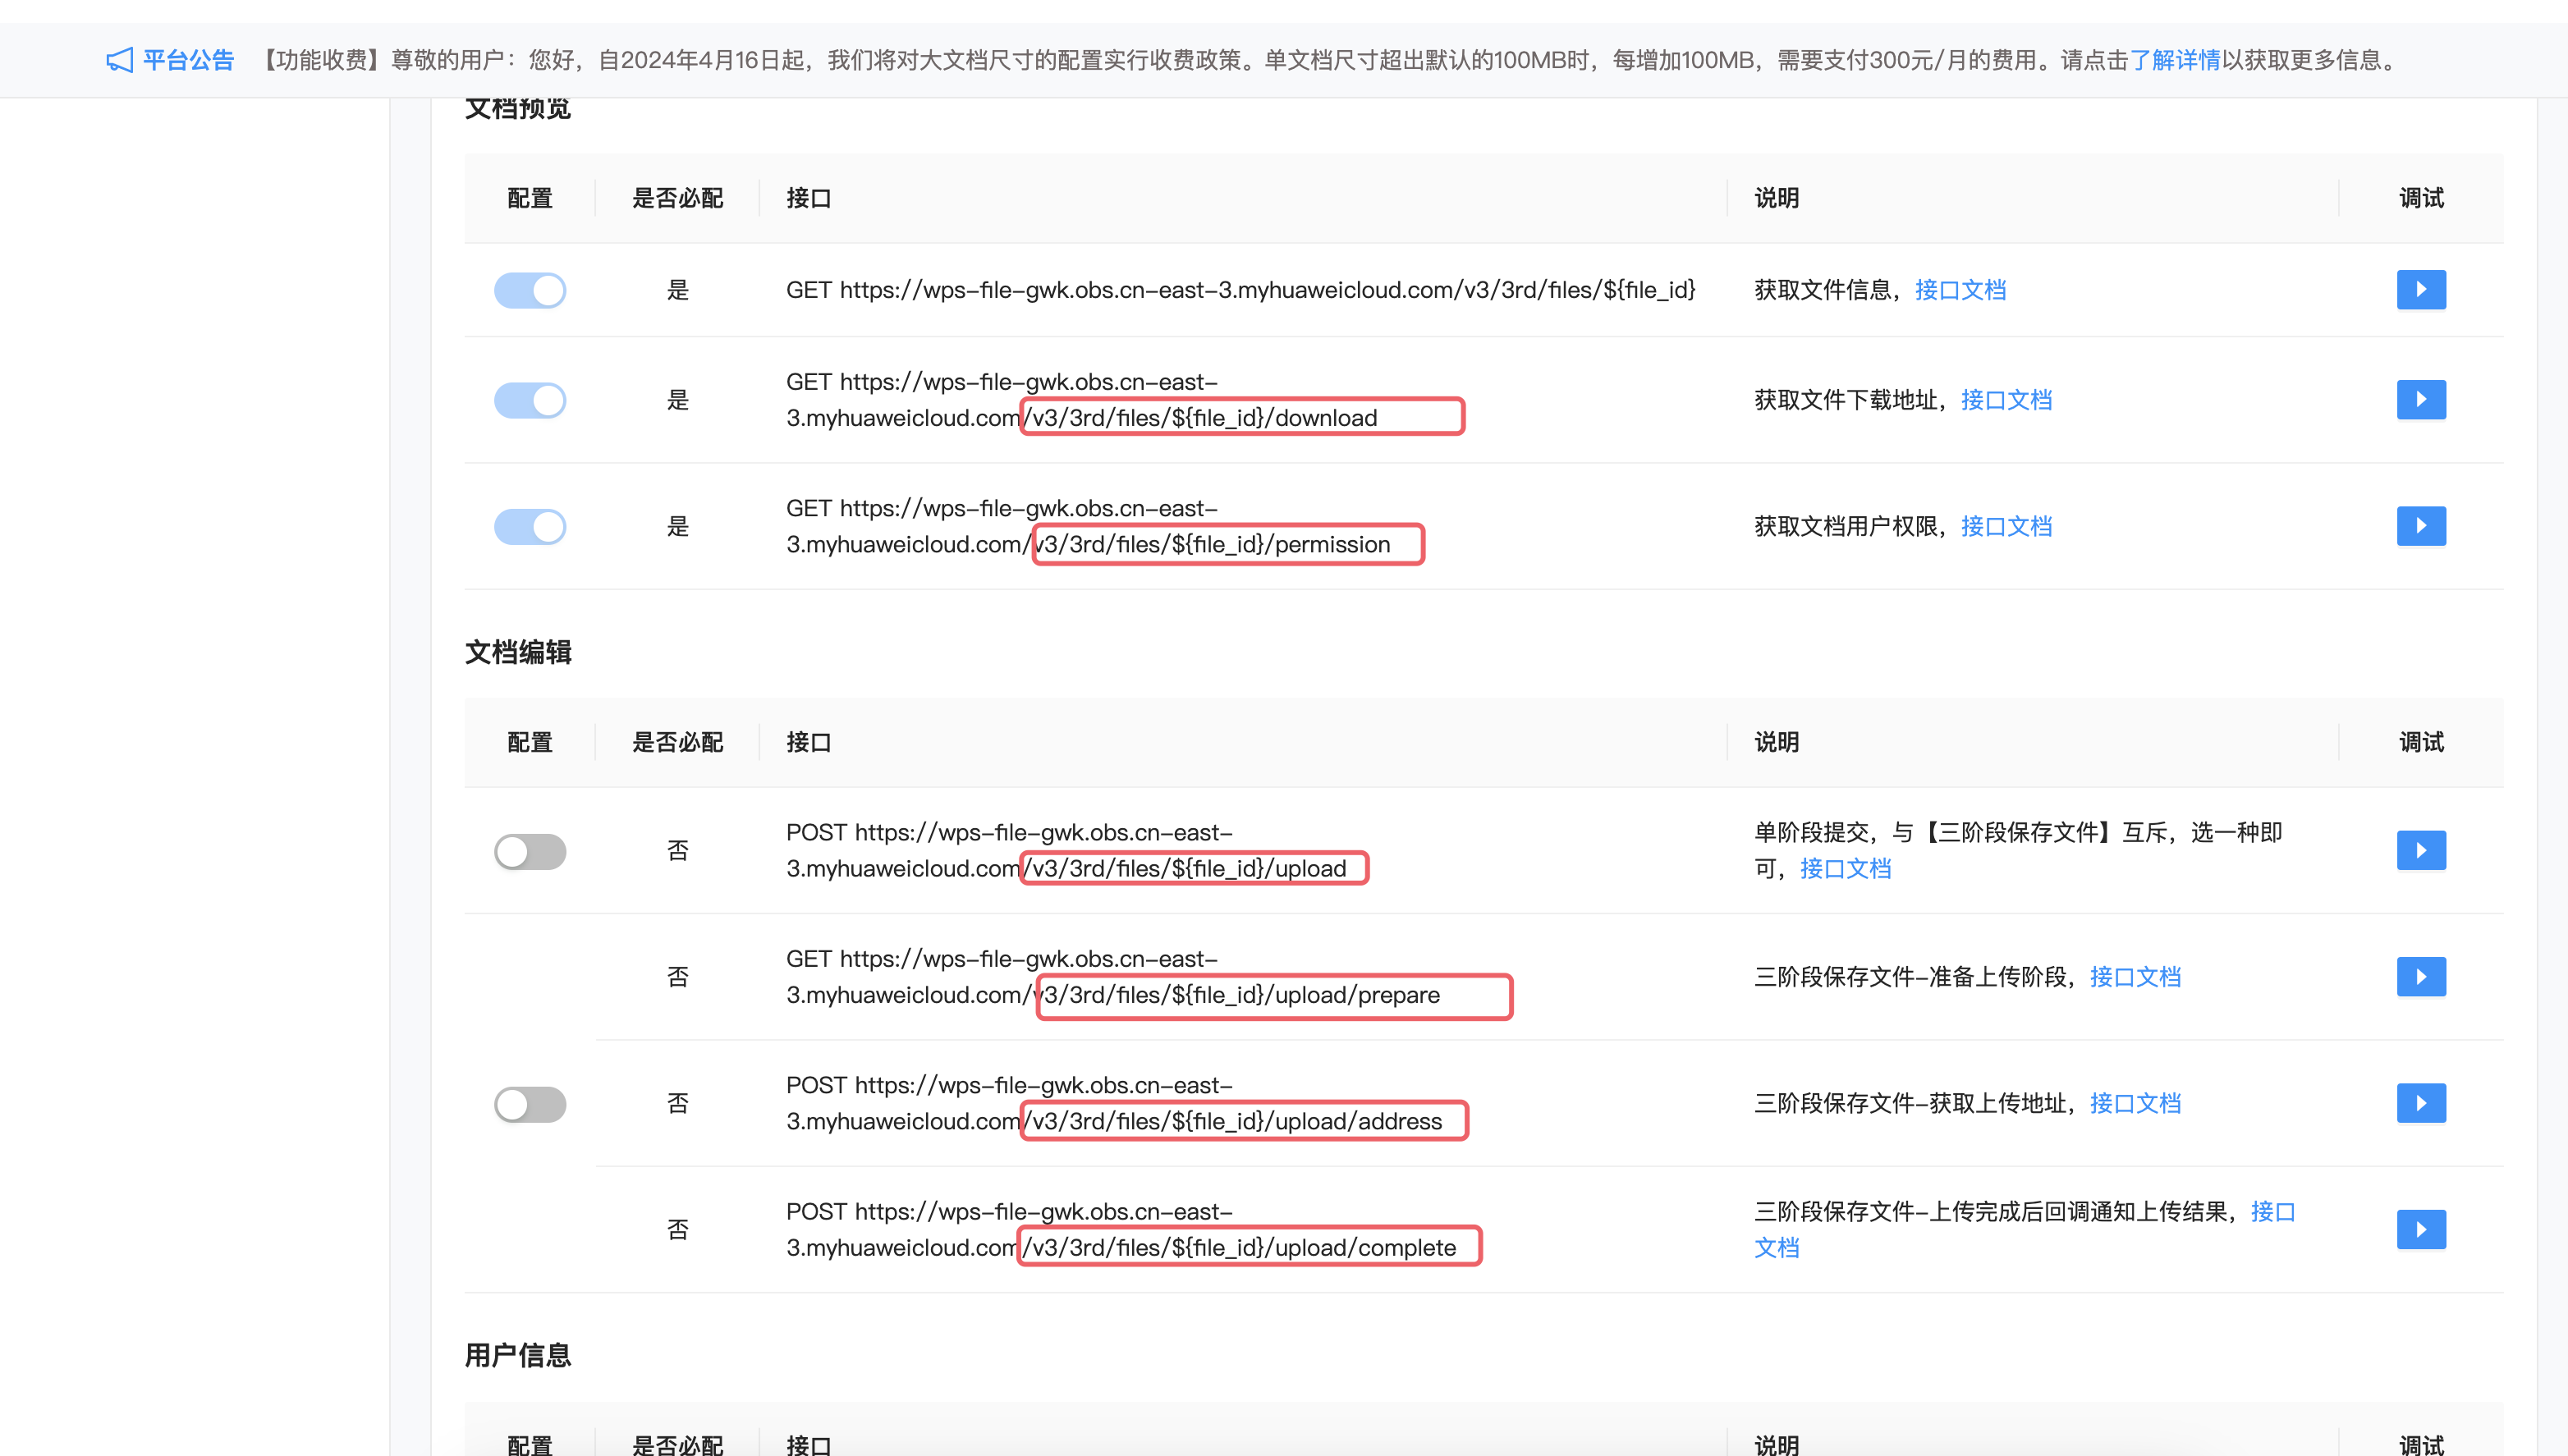
Task: Open 接口文档 link for 准备上传阶段
Action: (2135, 977)
